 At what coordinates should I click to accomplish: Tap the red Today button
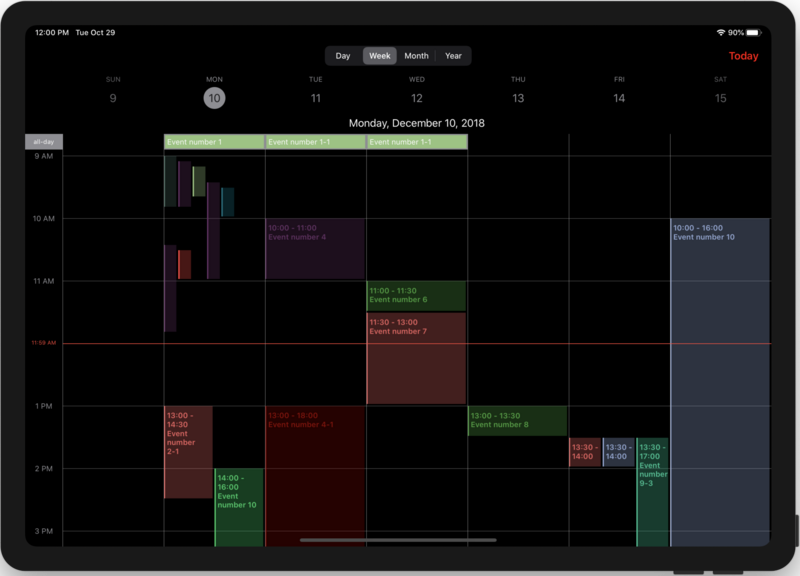[743, 56]
